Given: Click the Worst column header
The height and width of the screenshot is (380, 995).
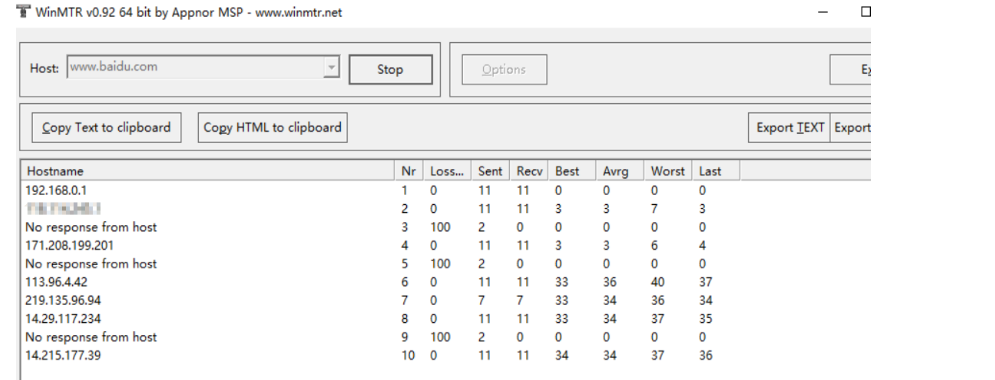Looking at the screenshot, I should coord(668,171).
